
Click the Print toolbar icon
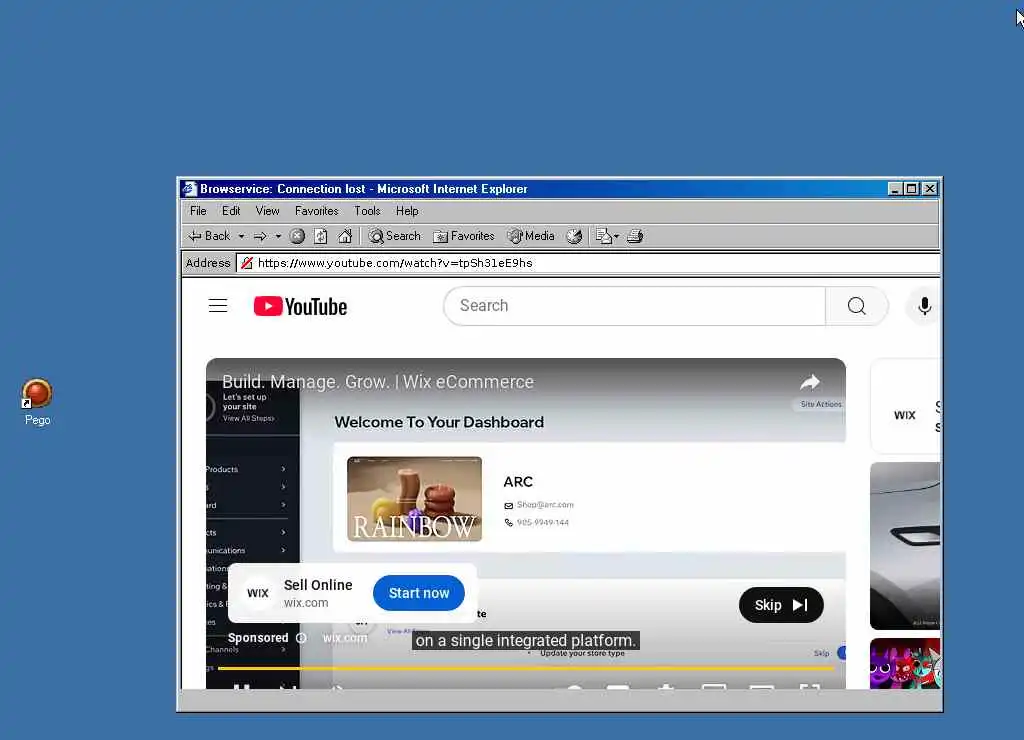635,236
